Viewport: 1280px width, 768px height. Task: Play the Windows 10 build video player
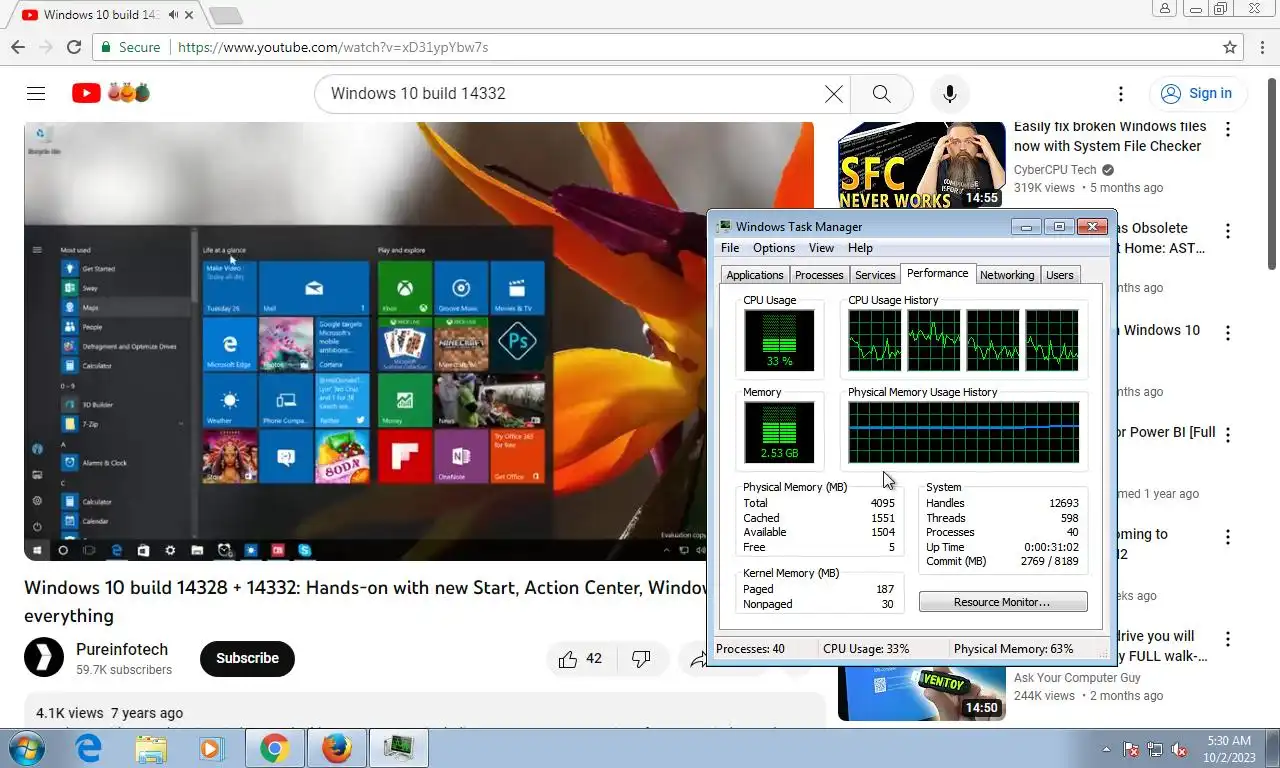tap(419, 341)
